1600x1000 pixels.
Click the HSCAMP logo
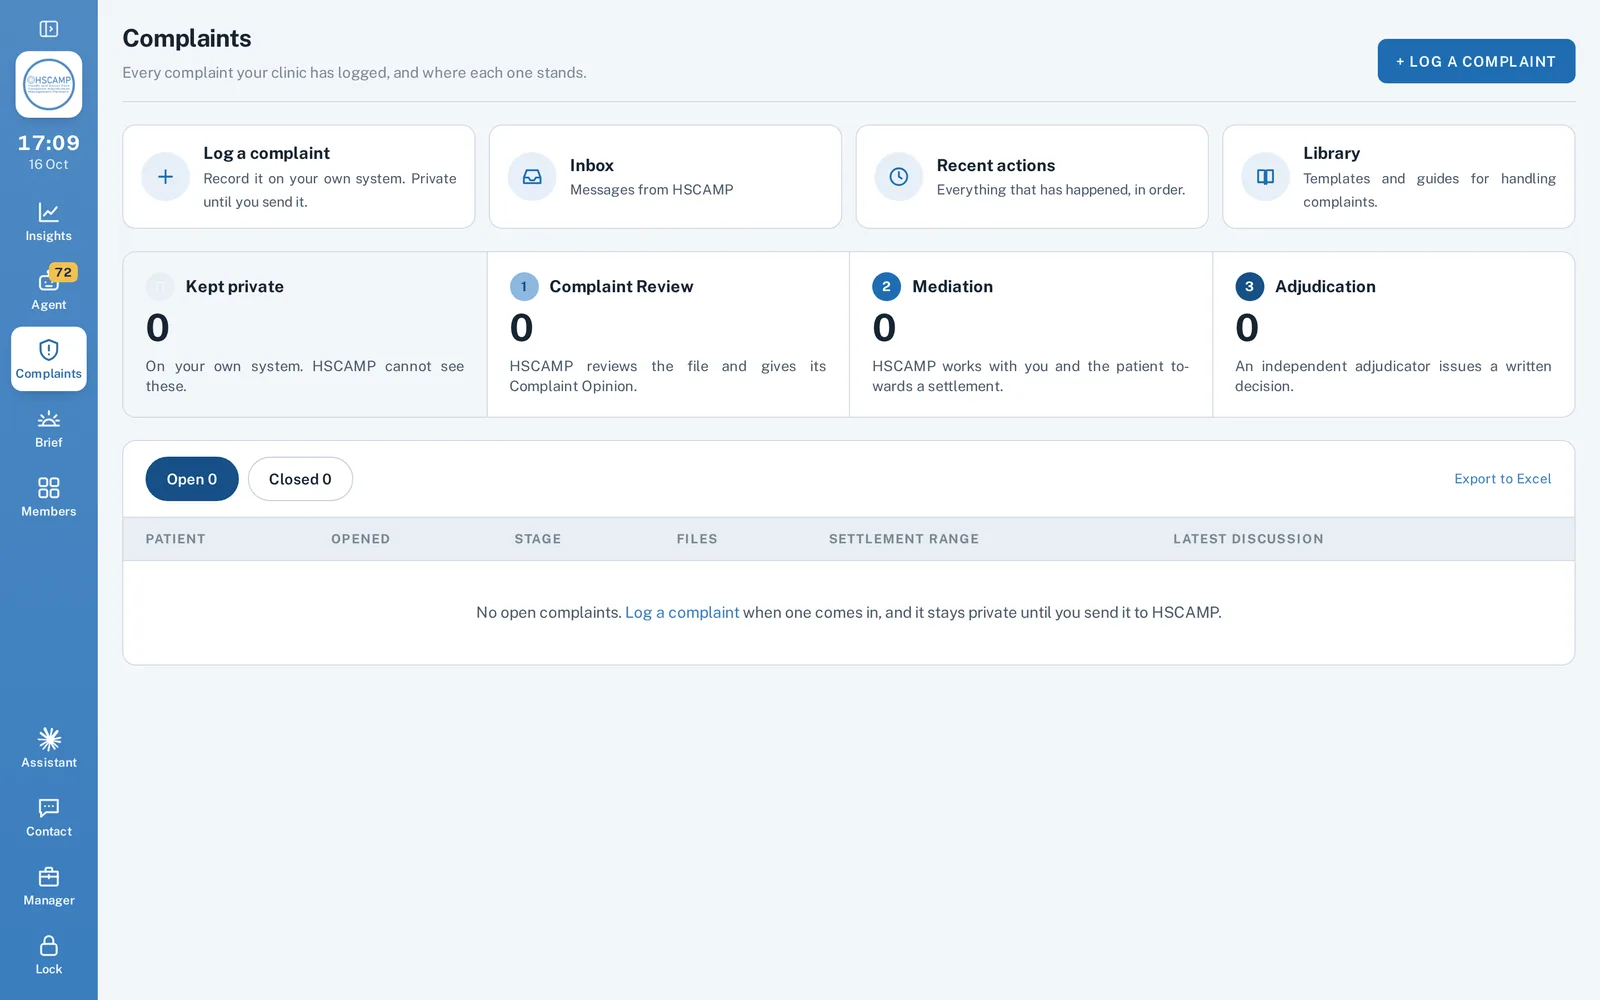[49, 85]
